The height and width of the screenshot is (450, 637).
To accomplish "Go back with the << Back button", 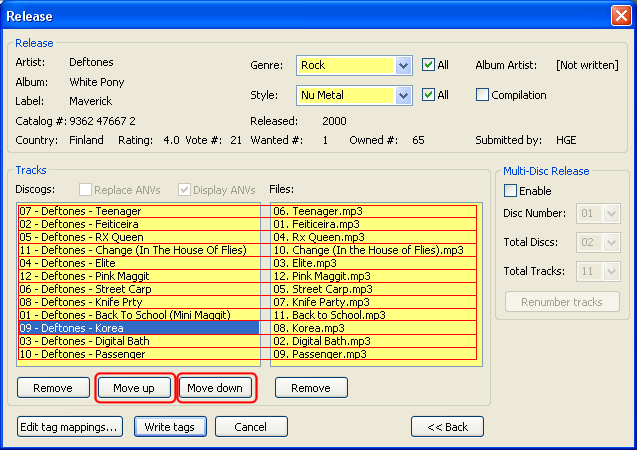I will 447,426.
